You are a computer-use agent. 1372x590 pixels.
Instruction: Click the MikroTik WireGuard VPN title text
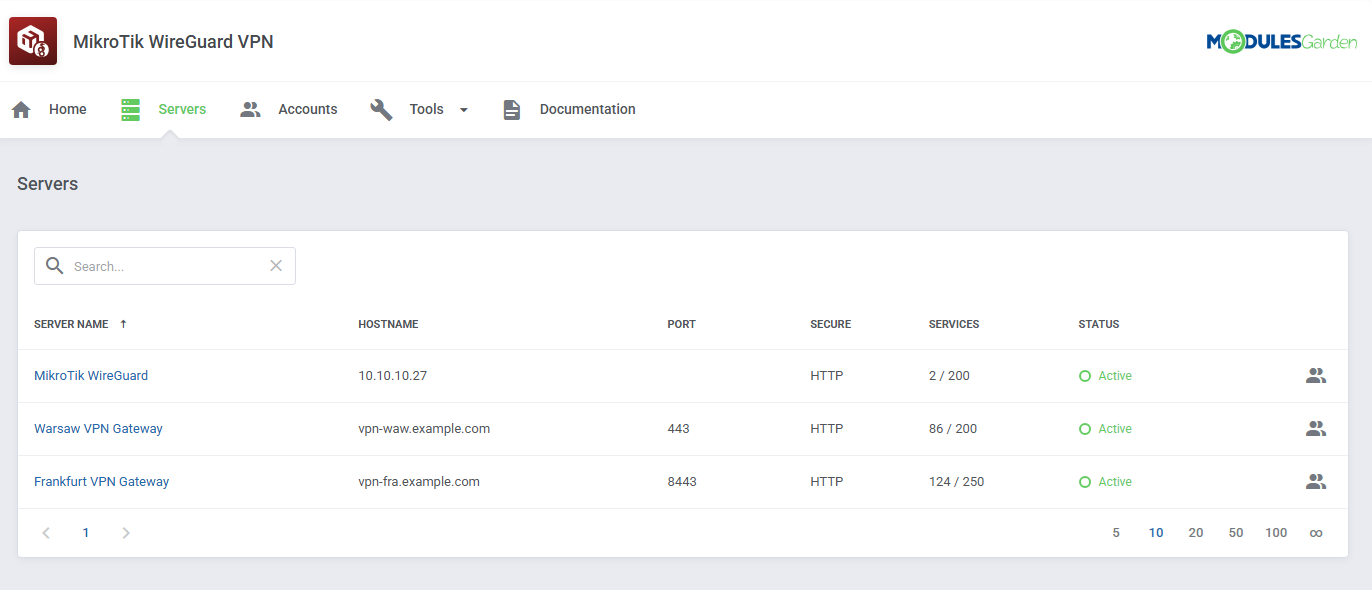pyautogui.click(x=173, y=42)
